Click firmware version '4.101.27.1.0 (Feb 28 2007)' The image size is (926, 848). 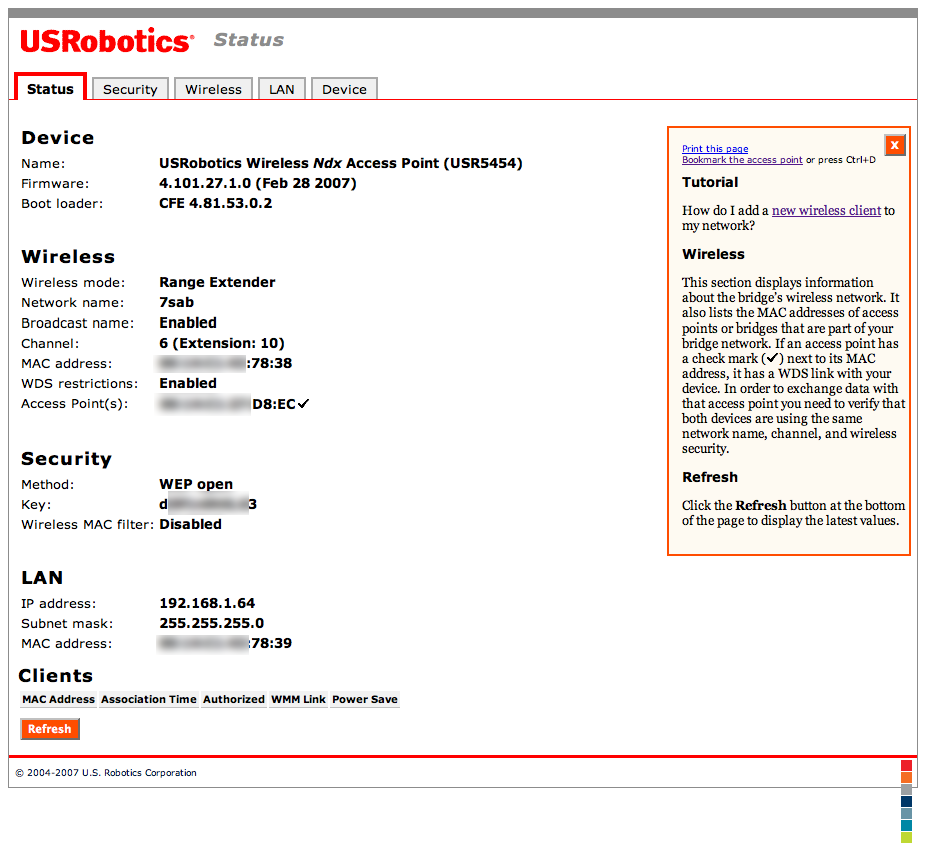[x=257, y=183]
